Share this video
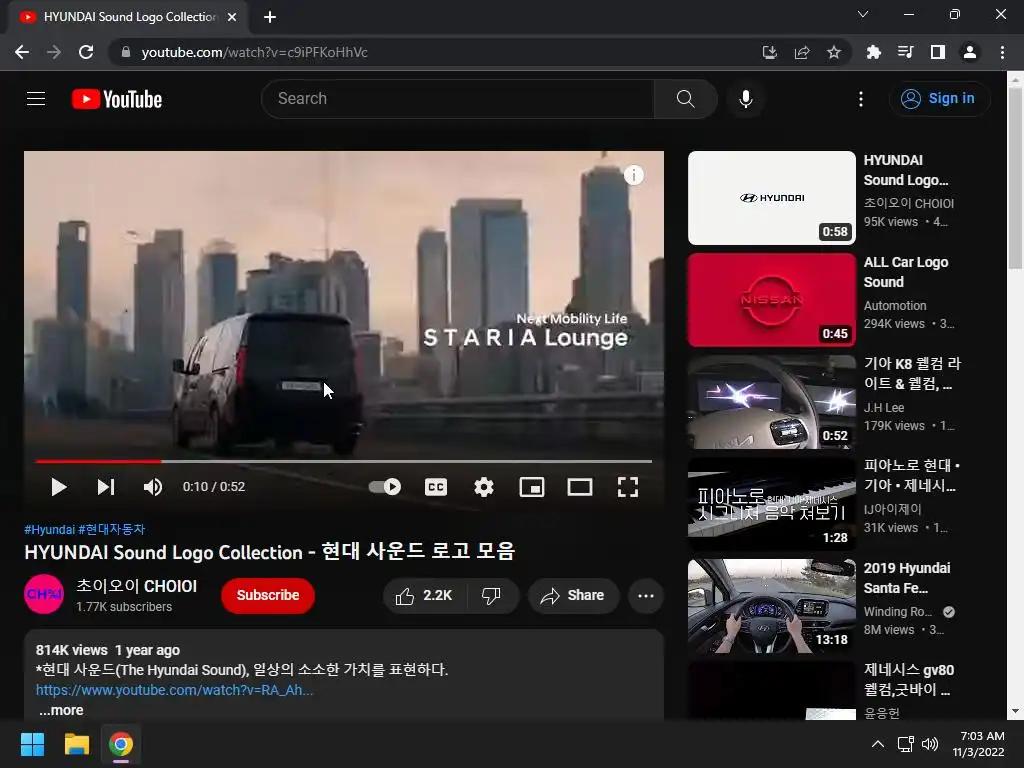The height and width of the screenshot is (768, 1024). (x=573, y=596)
